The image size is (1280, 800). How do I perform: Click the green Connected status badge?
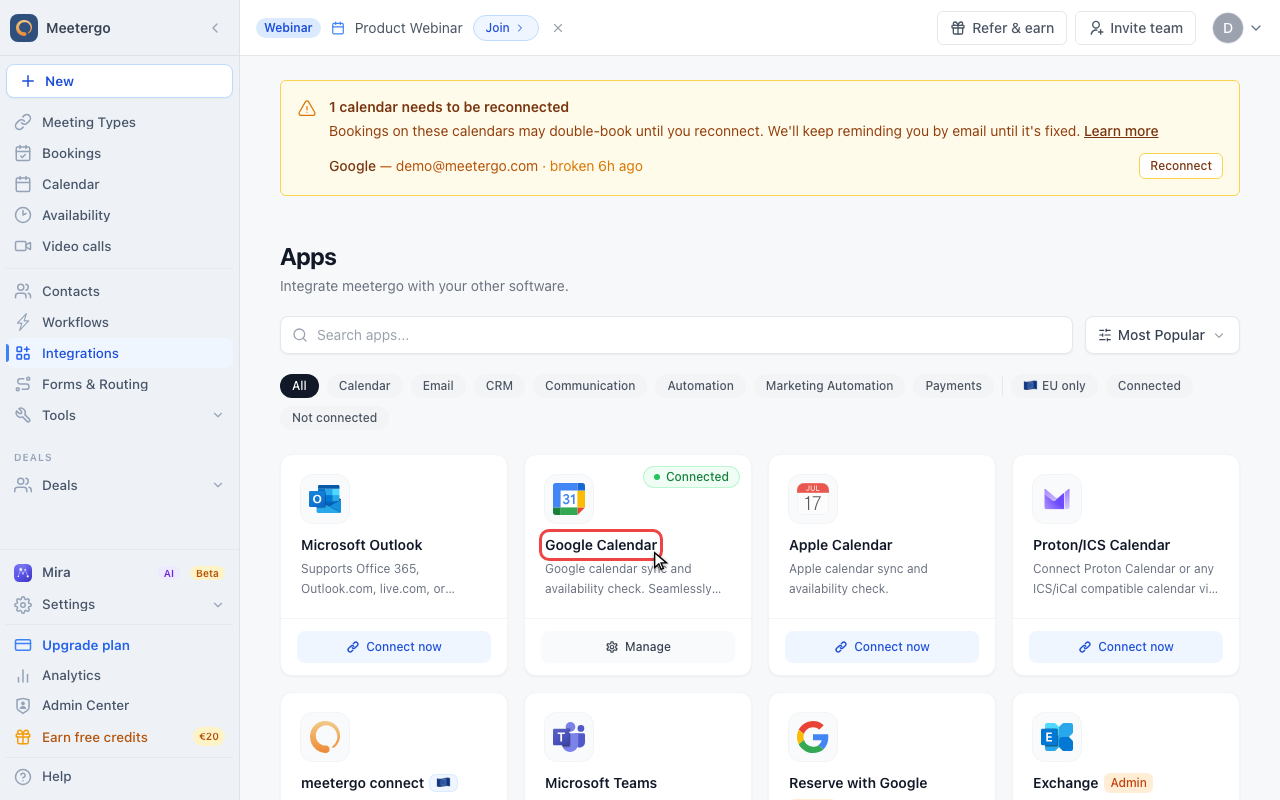691,477
